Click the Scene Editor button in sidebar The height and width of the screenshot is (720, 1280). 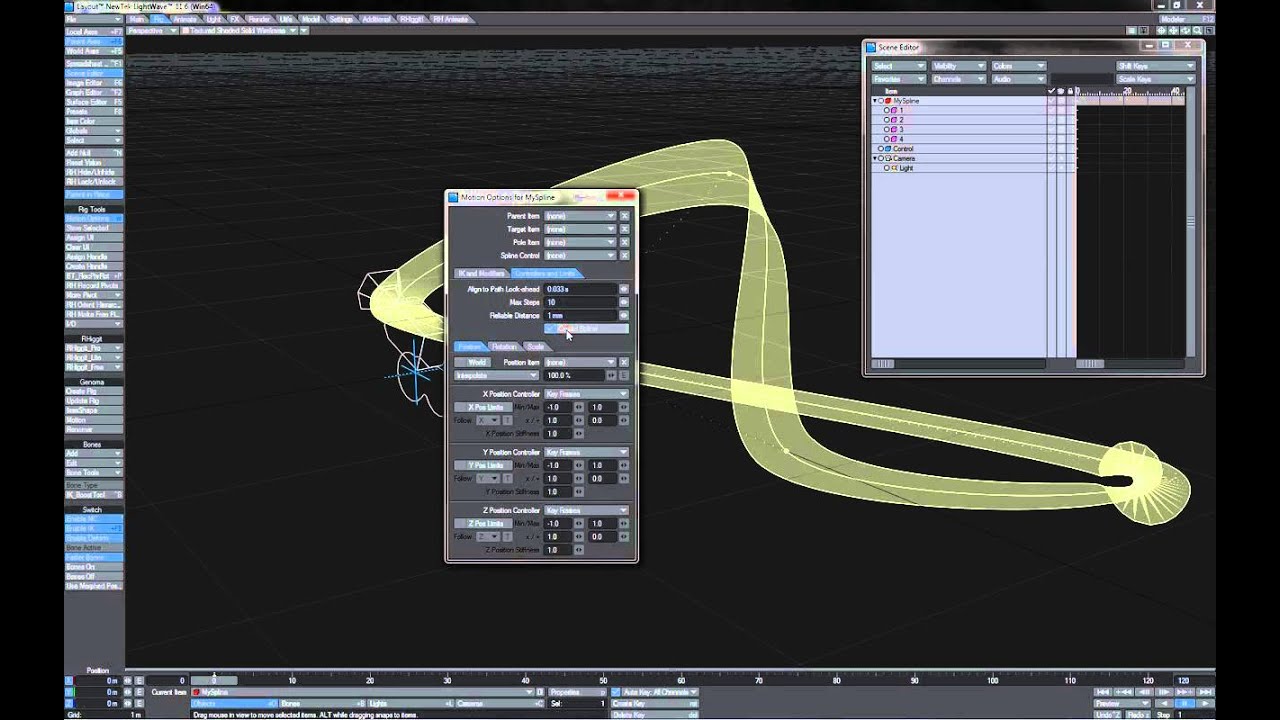pyautogui.click(x=94, y=73)
